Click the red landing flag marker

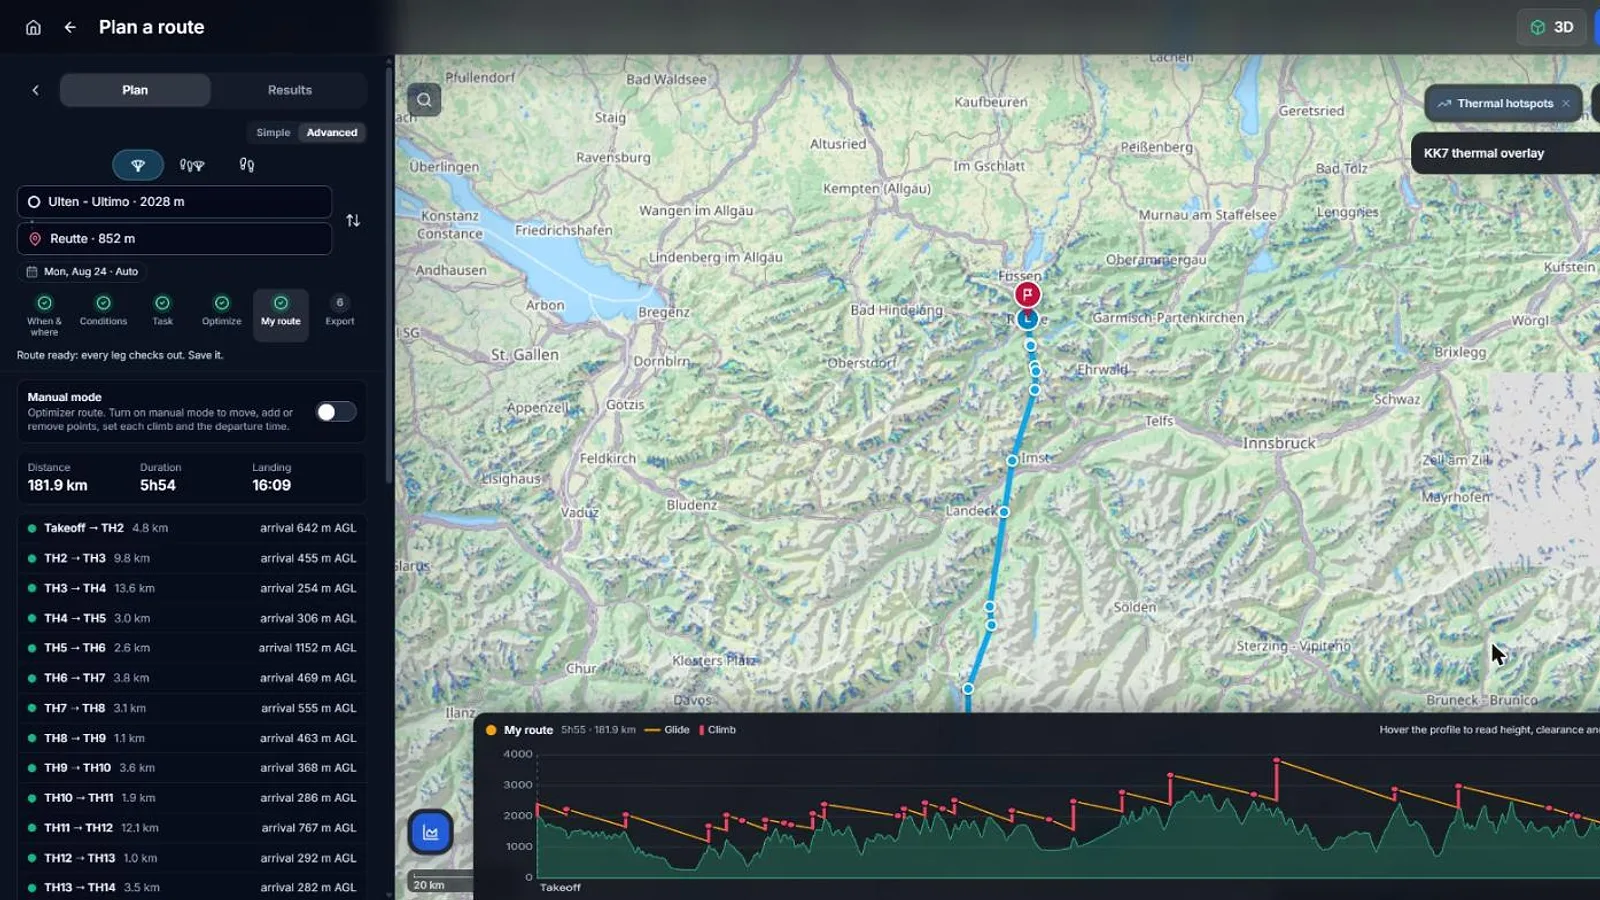point(1027,294)
